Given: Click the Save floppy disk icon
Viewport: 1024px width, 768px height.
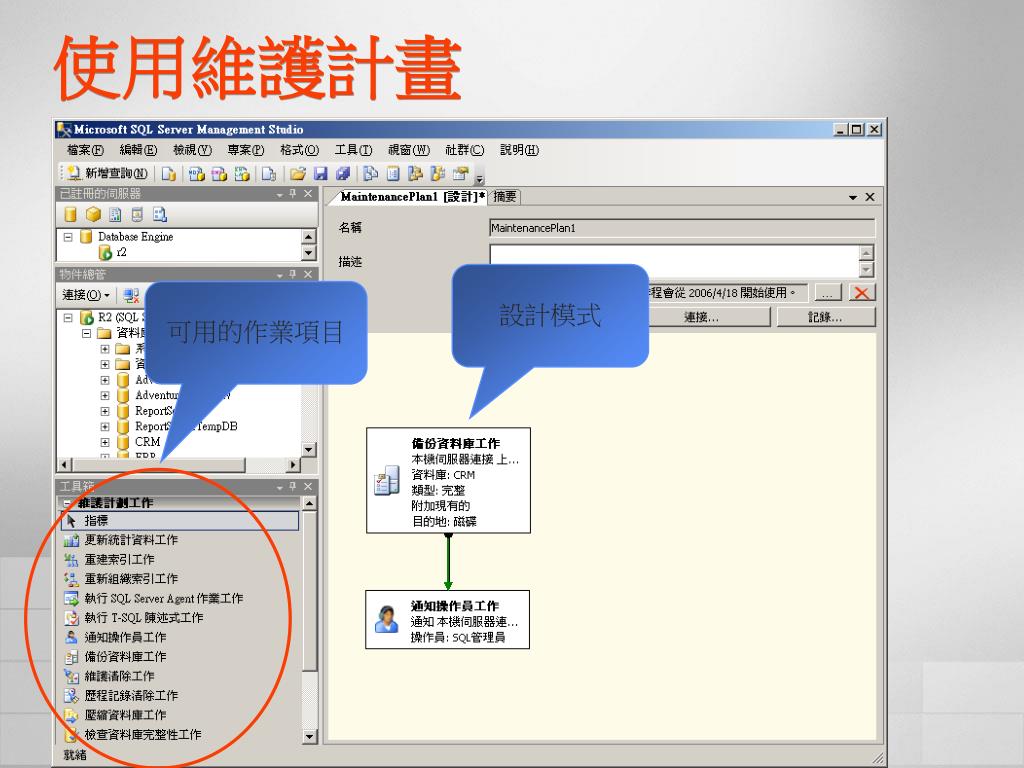Looking at the screenshot, I should (321, 174).
